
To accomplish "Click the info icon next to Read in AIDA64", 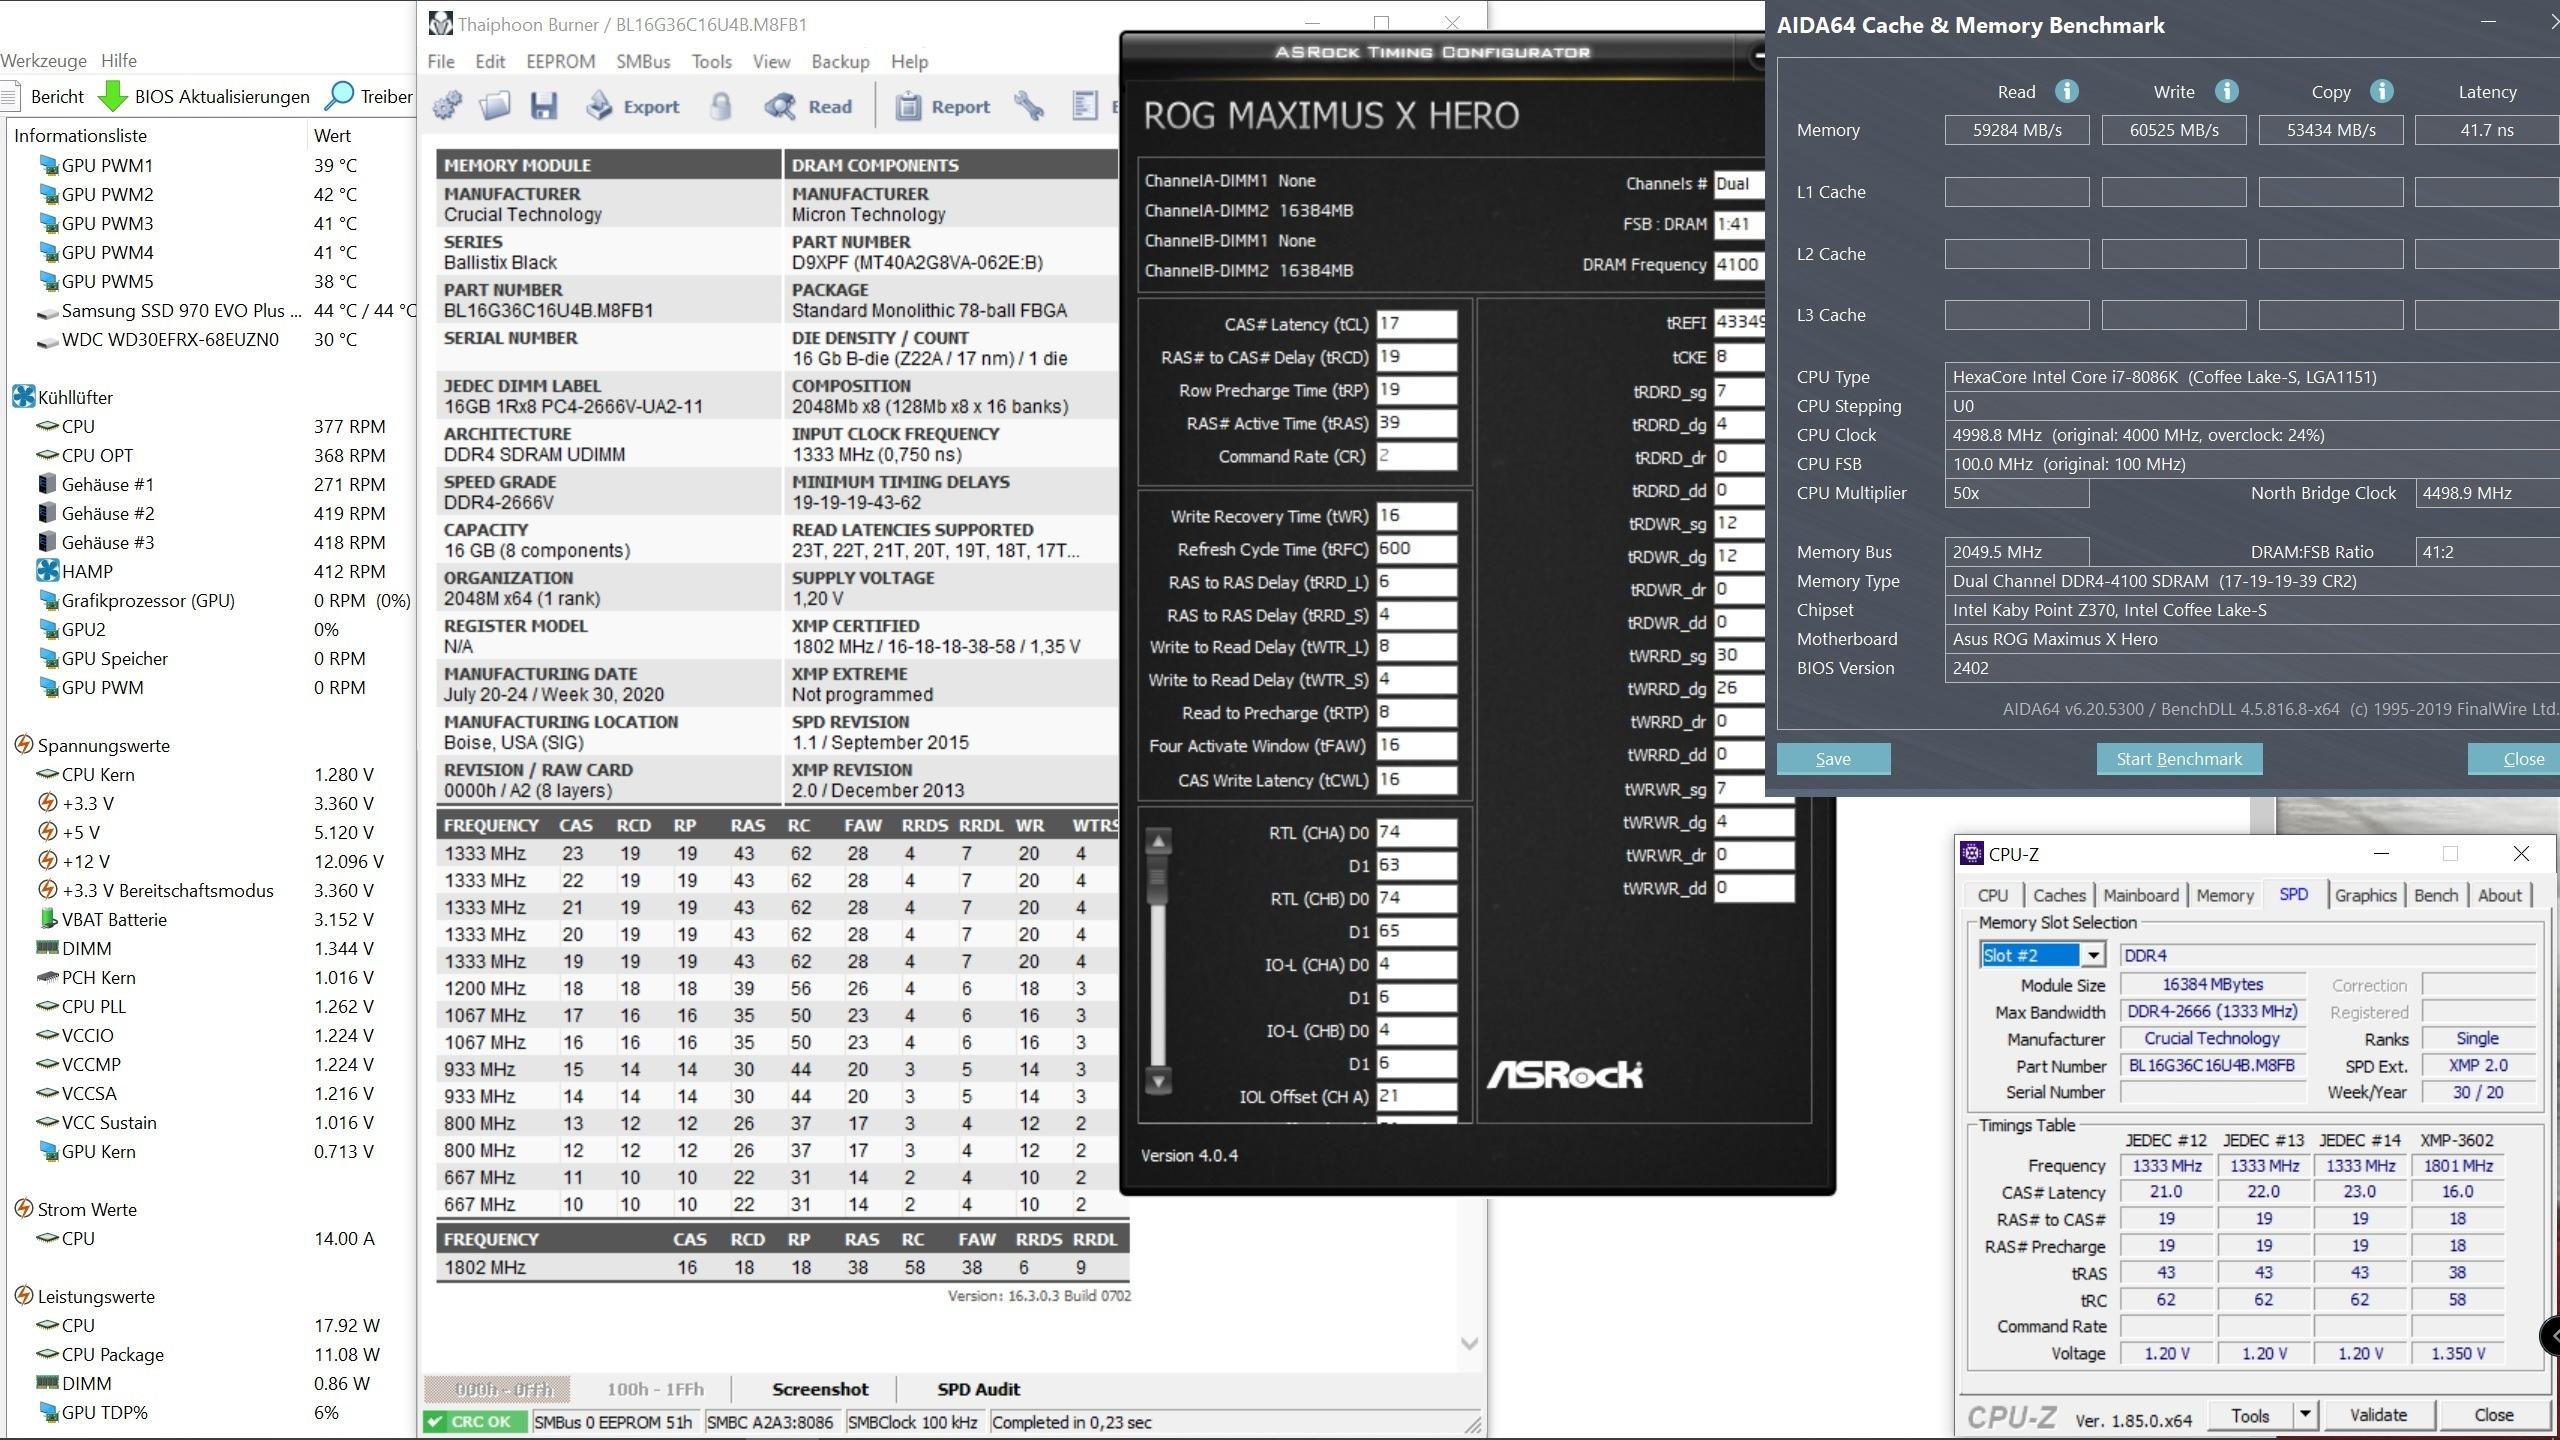I will (2066, 91).
